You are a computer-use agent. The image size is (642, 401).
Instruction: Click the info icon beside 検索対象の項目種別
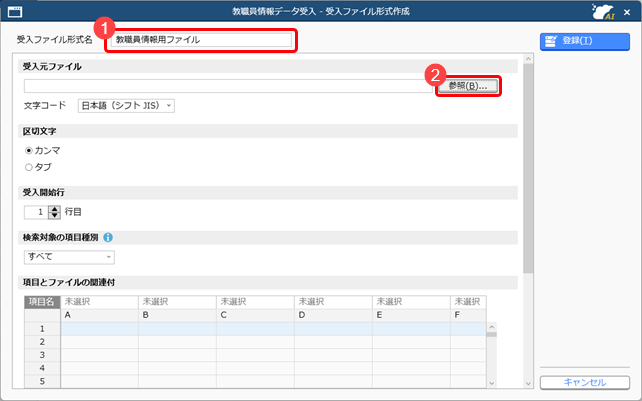click(108, 238)
